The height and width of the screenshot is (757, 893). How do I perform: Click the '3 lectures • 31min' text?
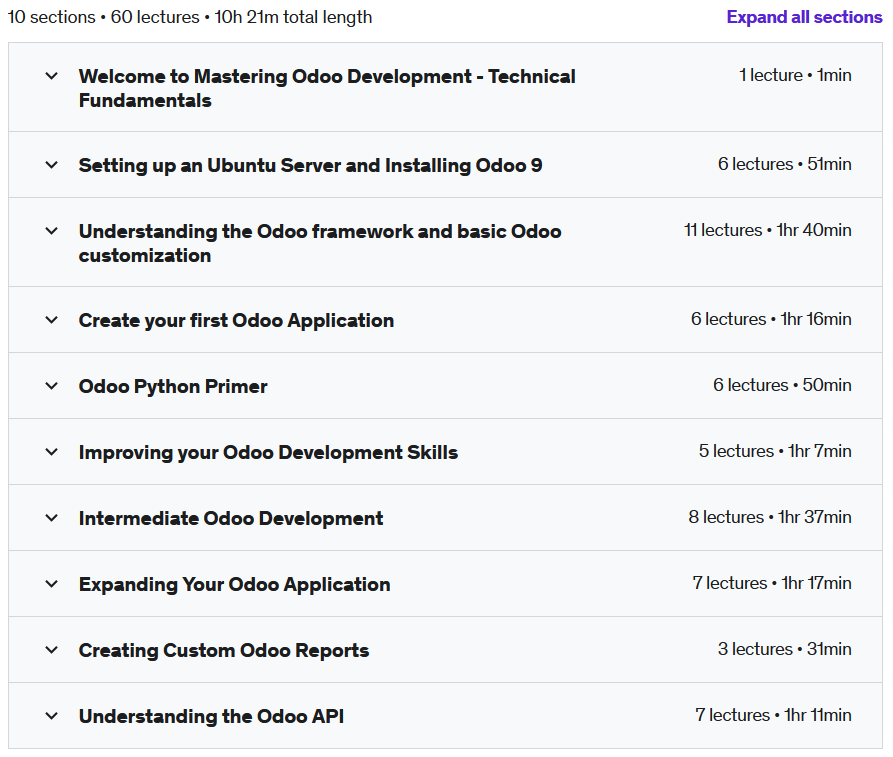785,649
